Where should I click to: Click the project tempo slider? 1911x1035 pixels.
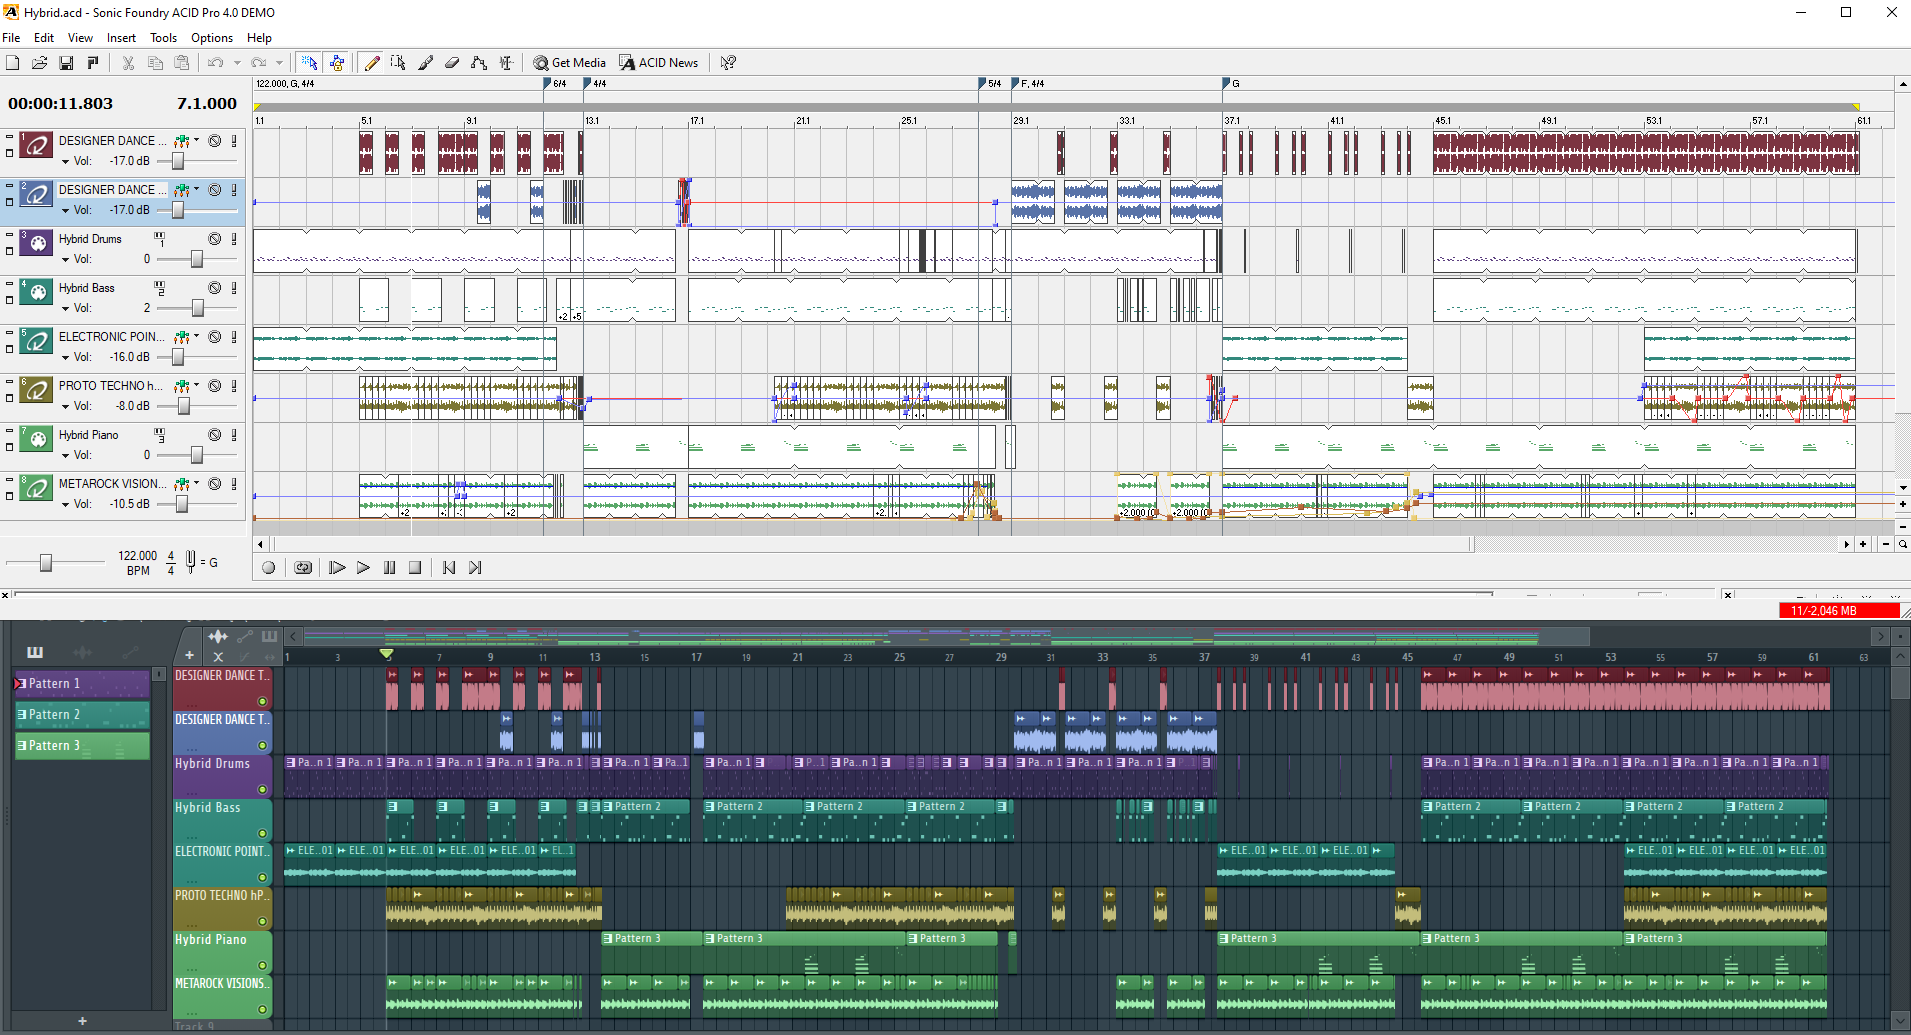pyautogui.click(x=45, y=563)
